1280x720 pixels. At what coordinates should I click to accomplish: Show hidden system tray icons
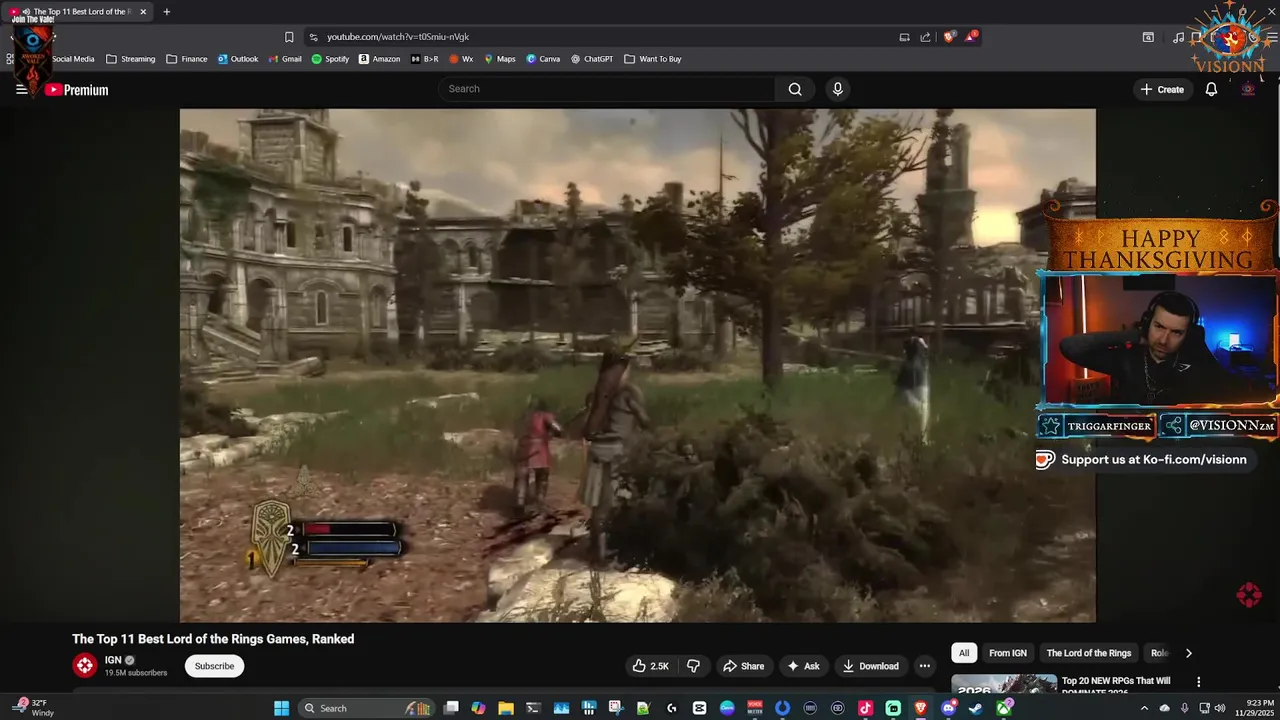tap(1144, 708)
